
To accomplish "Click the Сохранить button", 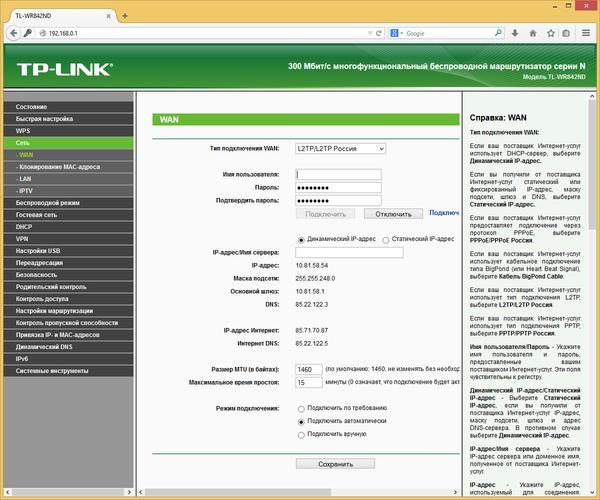I will pos(335,464).
